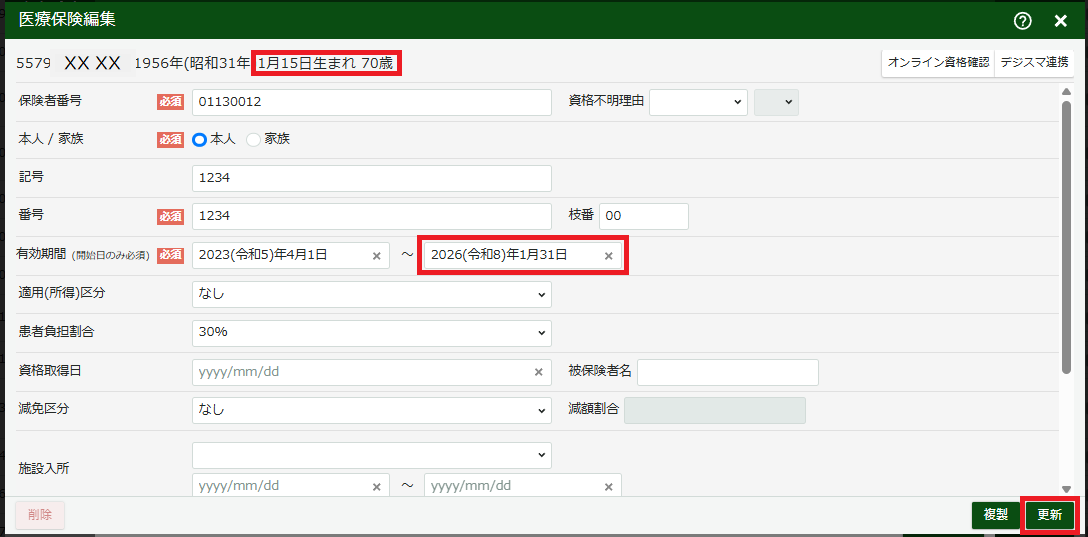
Task: Click the 施設入所 start date field
Action: pos(291,486)
